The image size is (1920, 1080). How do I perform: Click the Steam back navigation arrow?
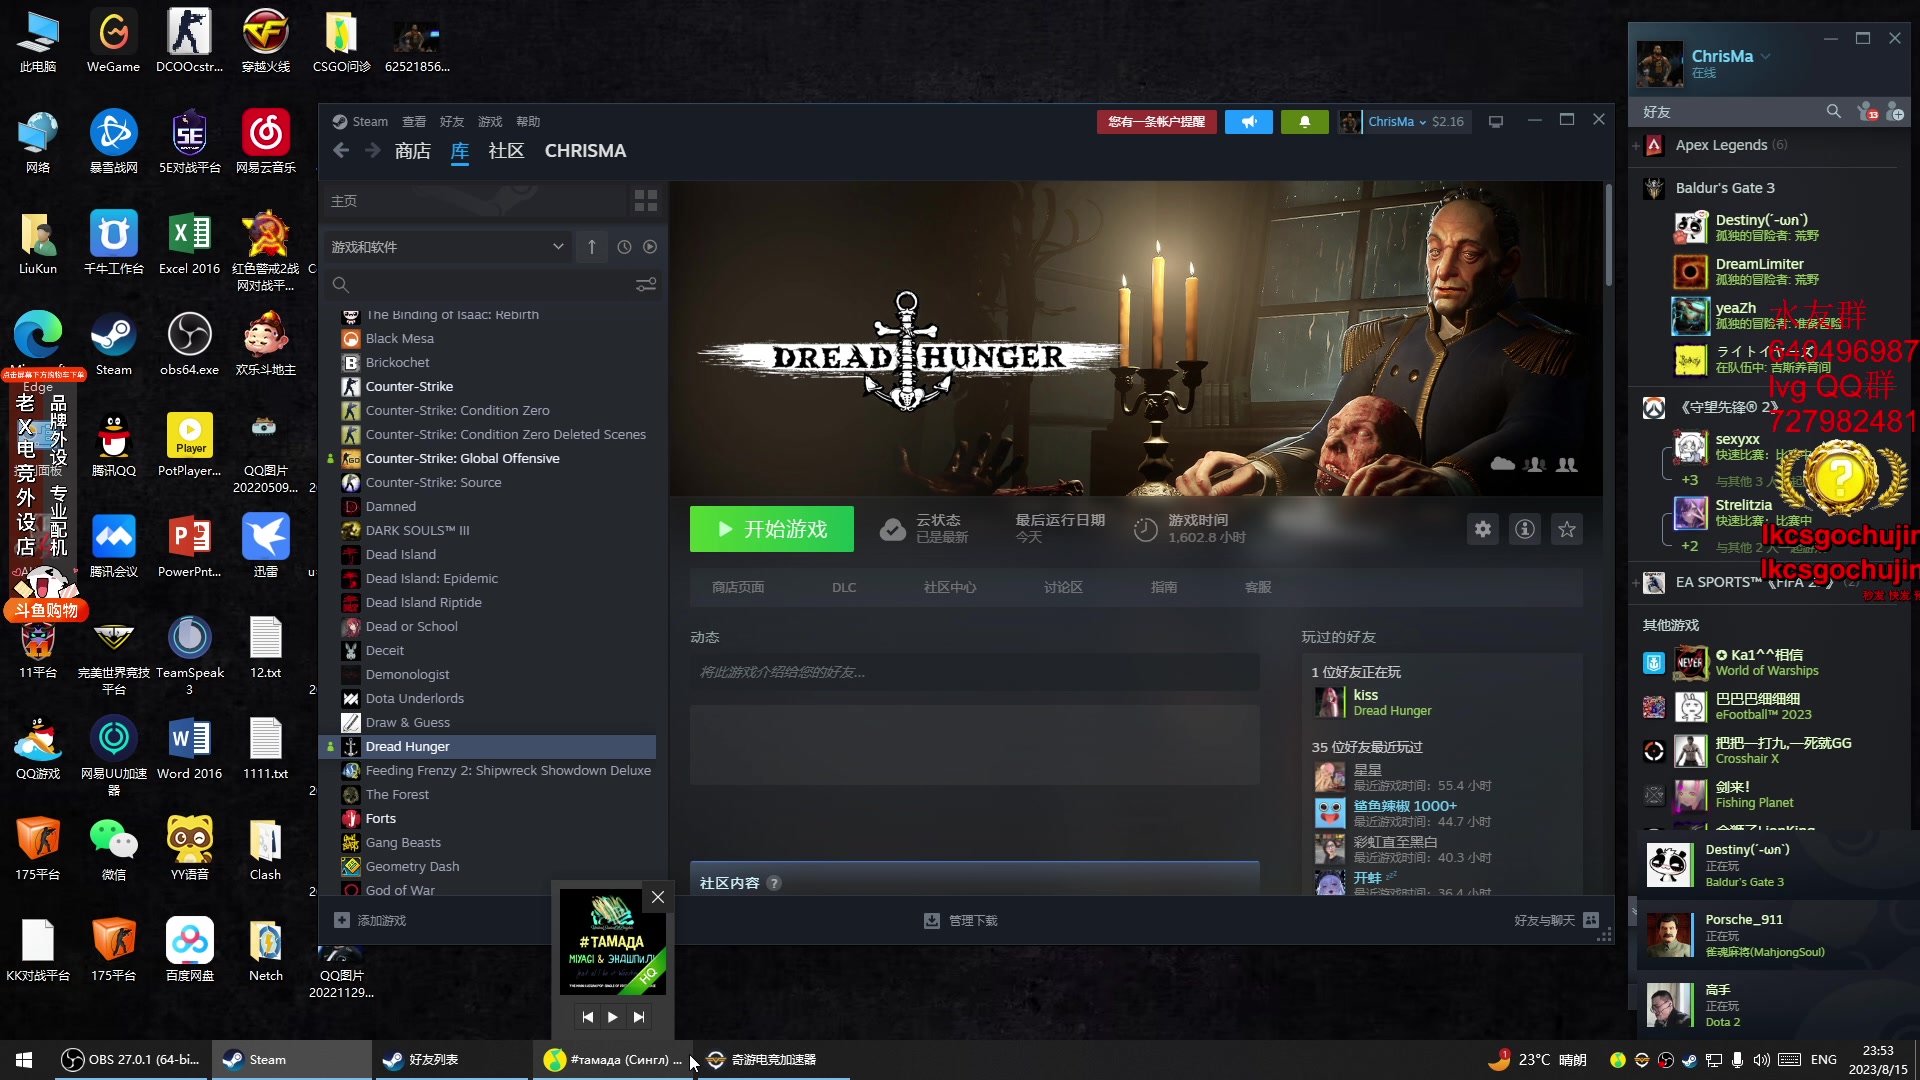341,150
